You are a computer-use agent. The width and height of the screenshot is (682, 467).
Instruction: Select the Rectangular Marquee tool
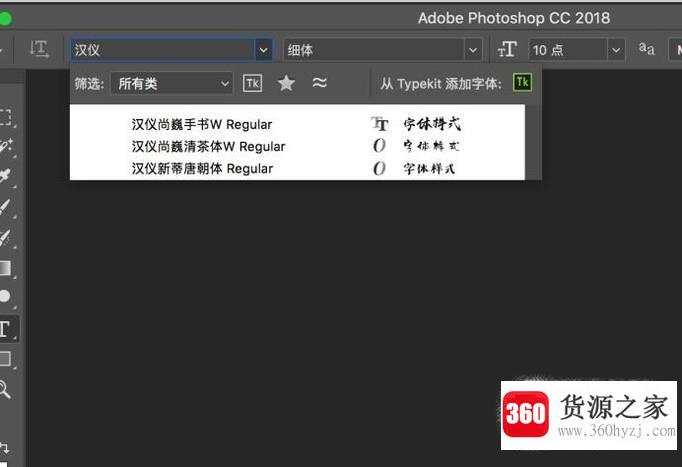6,117
